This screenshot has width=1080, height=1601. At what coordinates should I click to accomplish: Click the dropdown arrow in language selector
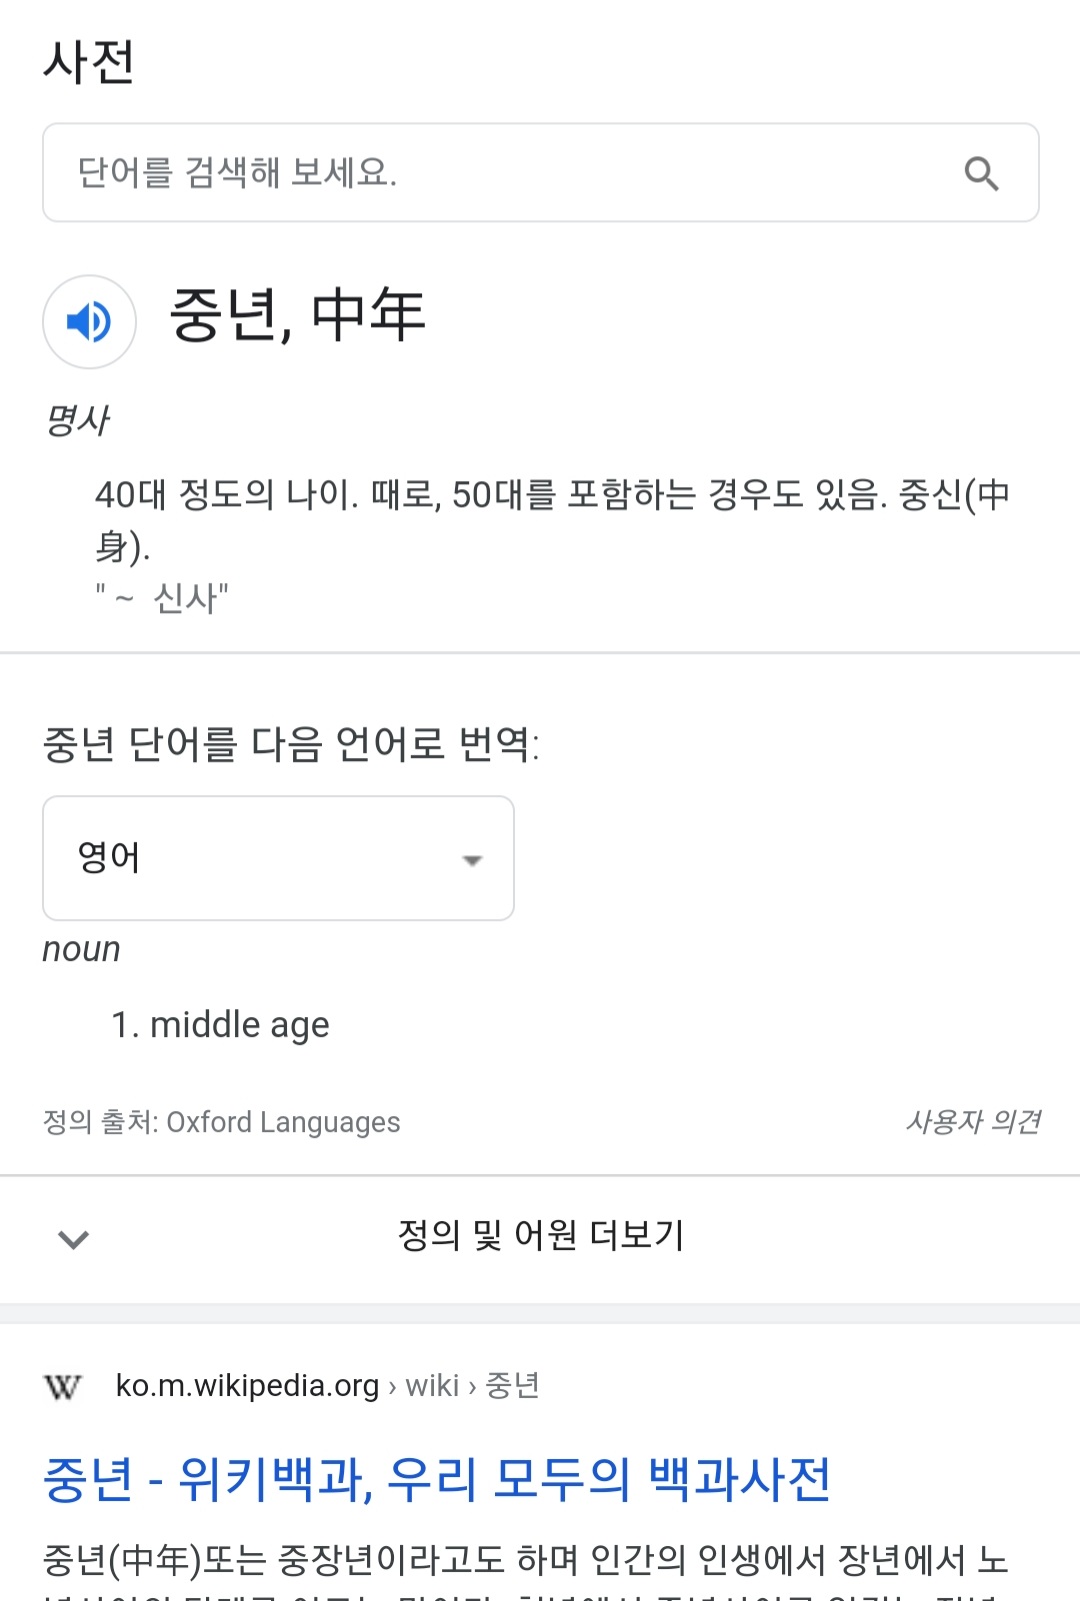[x=472, y=860]
